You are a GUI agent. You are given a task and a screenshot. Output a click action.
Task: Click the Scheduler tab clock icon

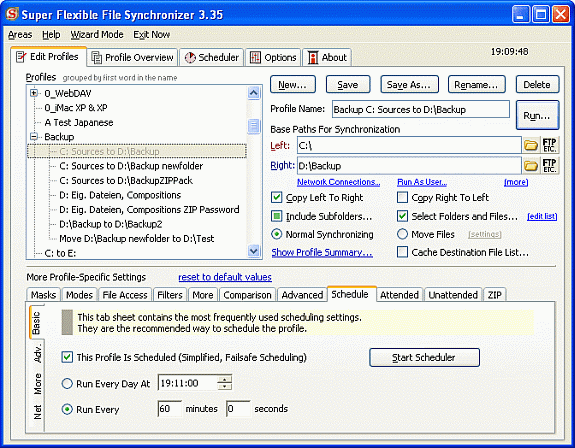click(x=190, y=58)
